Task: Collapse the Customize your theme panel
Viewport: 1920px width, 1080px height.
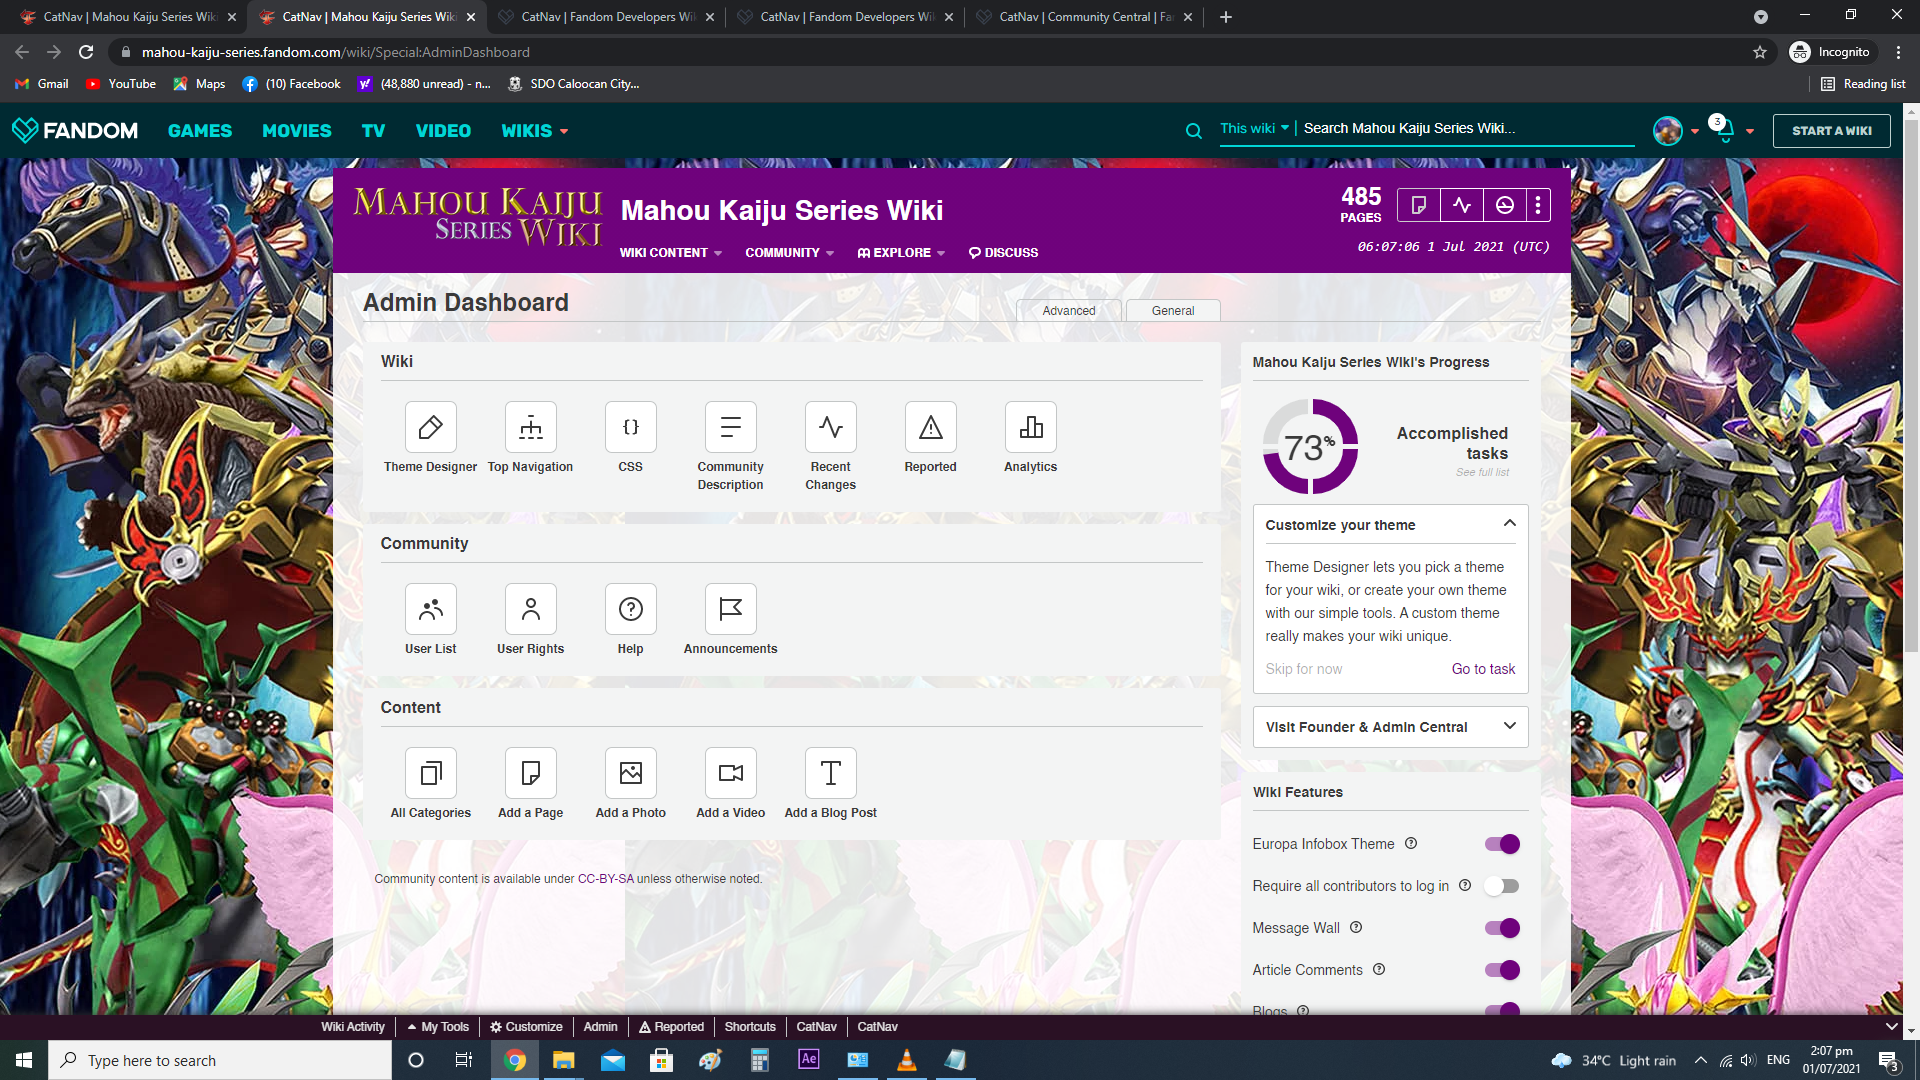Action: (1510, 523)
